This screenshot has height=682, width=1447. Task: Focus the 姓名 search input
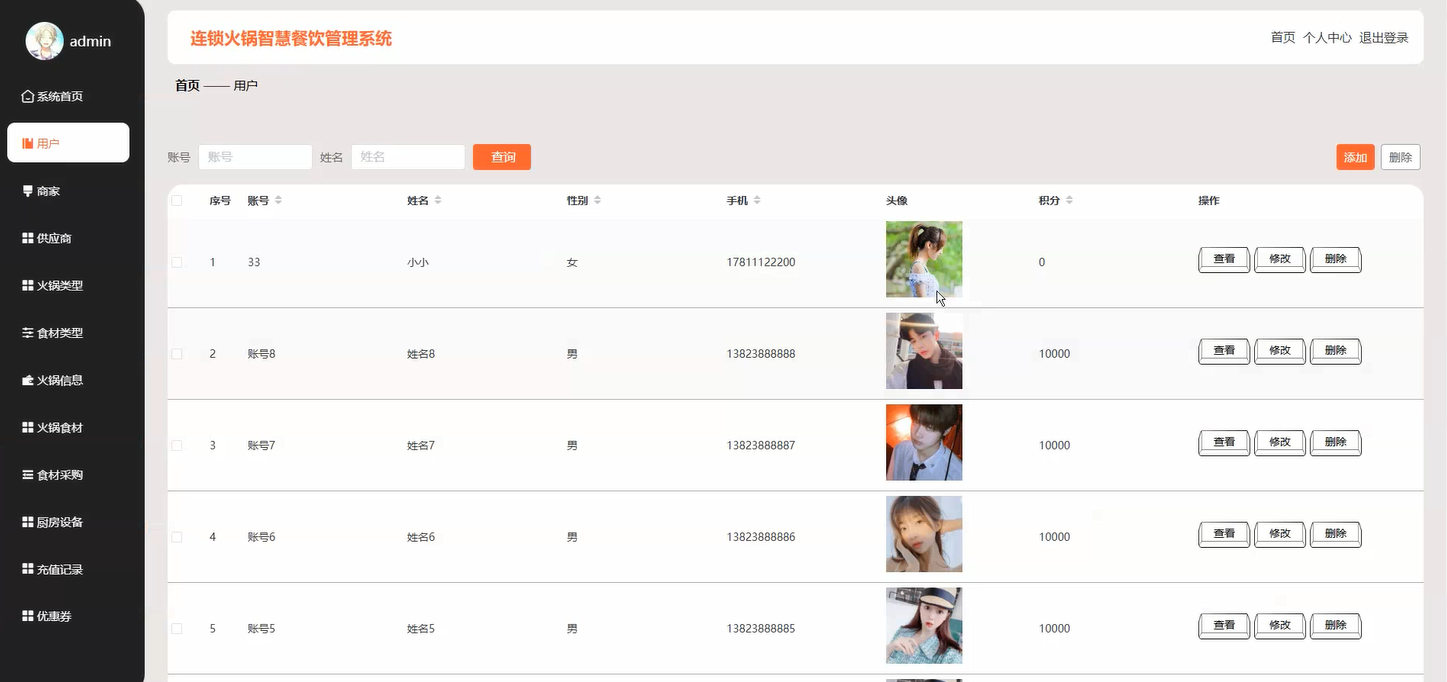408,157
